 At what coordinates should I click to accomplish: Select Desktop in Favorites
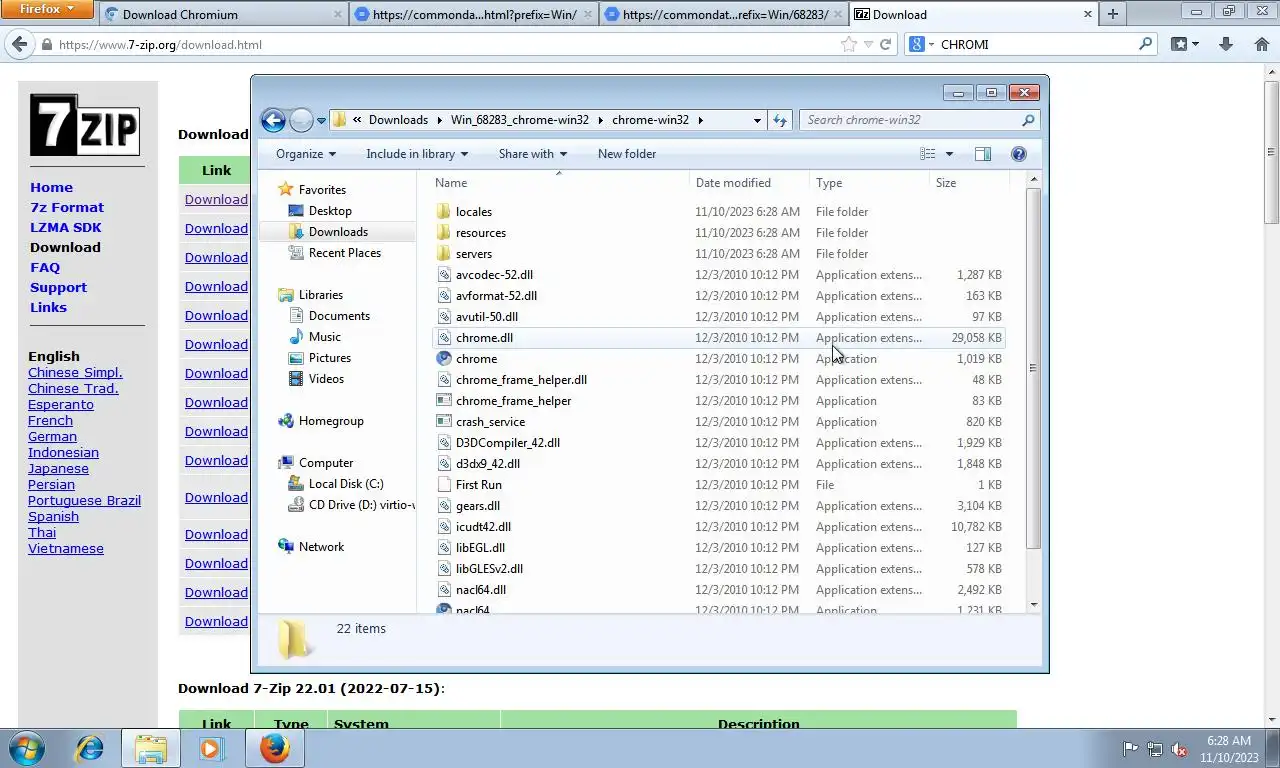pos(330,211)
